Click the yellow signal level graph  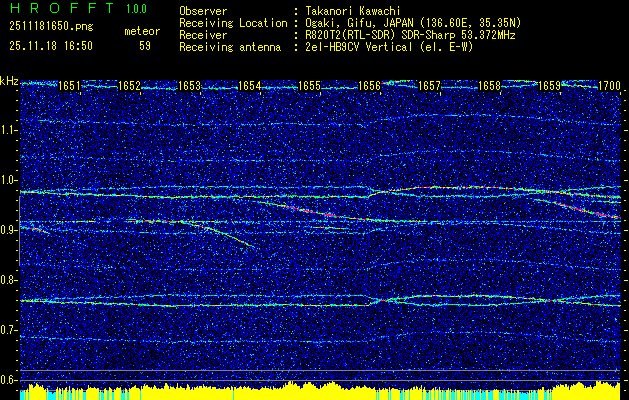(320, 390)
